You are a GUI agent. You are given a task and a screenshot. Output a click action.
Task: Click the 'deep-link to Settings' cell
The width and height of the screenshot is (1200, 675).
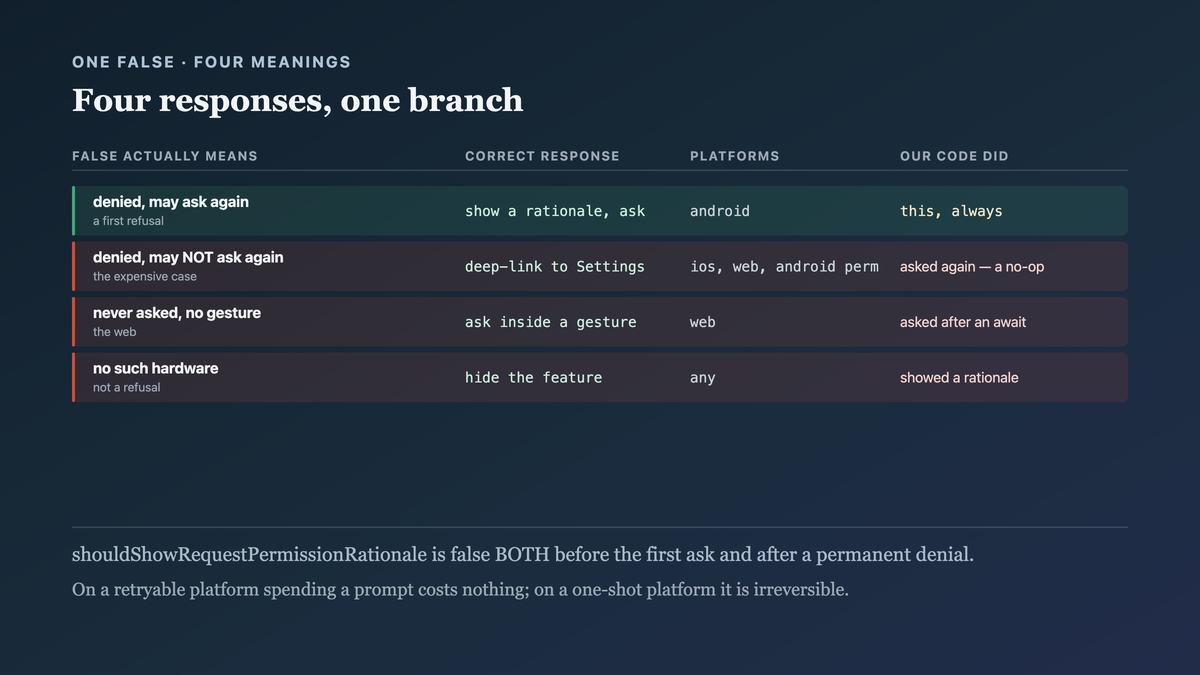[x=555, y=267]
